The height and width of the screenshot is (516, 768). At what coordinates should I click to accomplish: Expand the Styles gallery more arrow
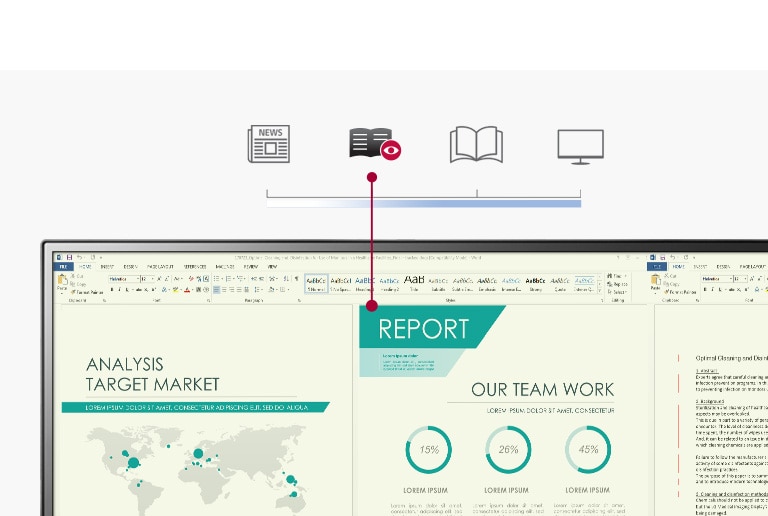click(600, 292)
